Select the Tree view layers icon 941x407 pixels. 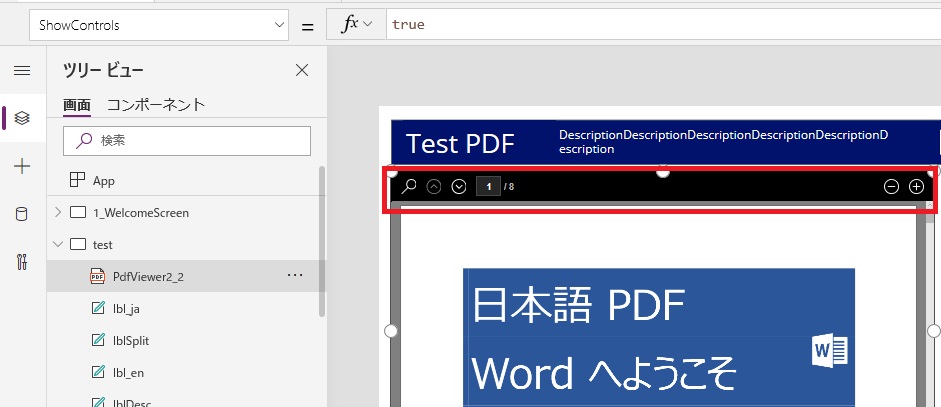coord(22,118)
